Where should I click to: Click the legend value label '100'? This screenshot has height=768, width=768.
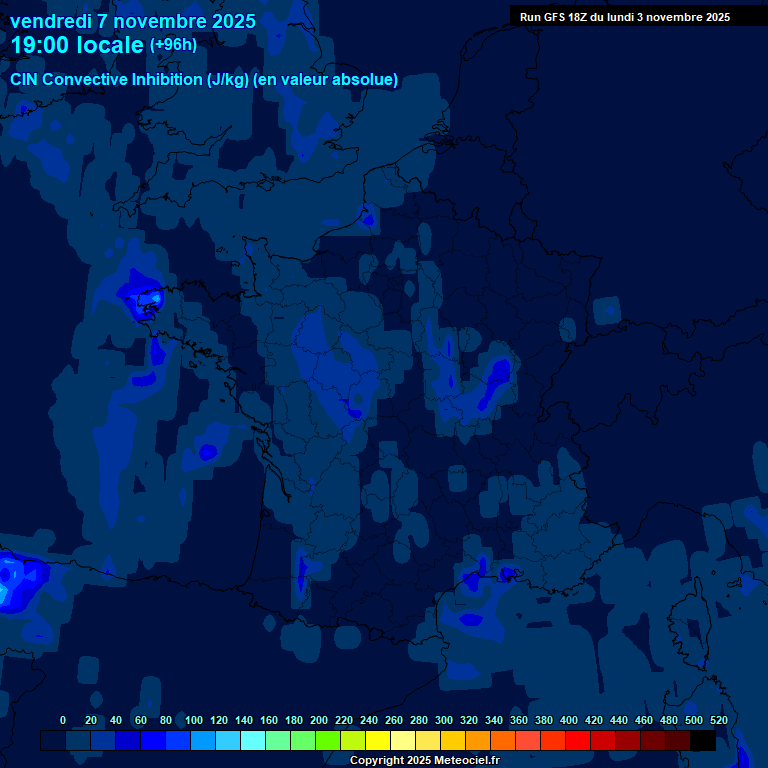pos(194,720)
